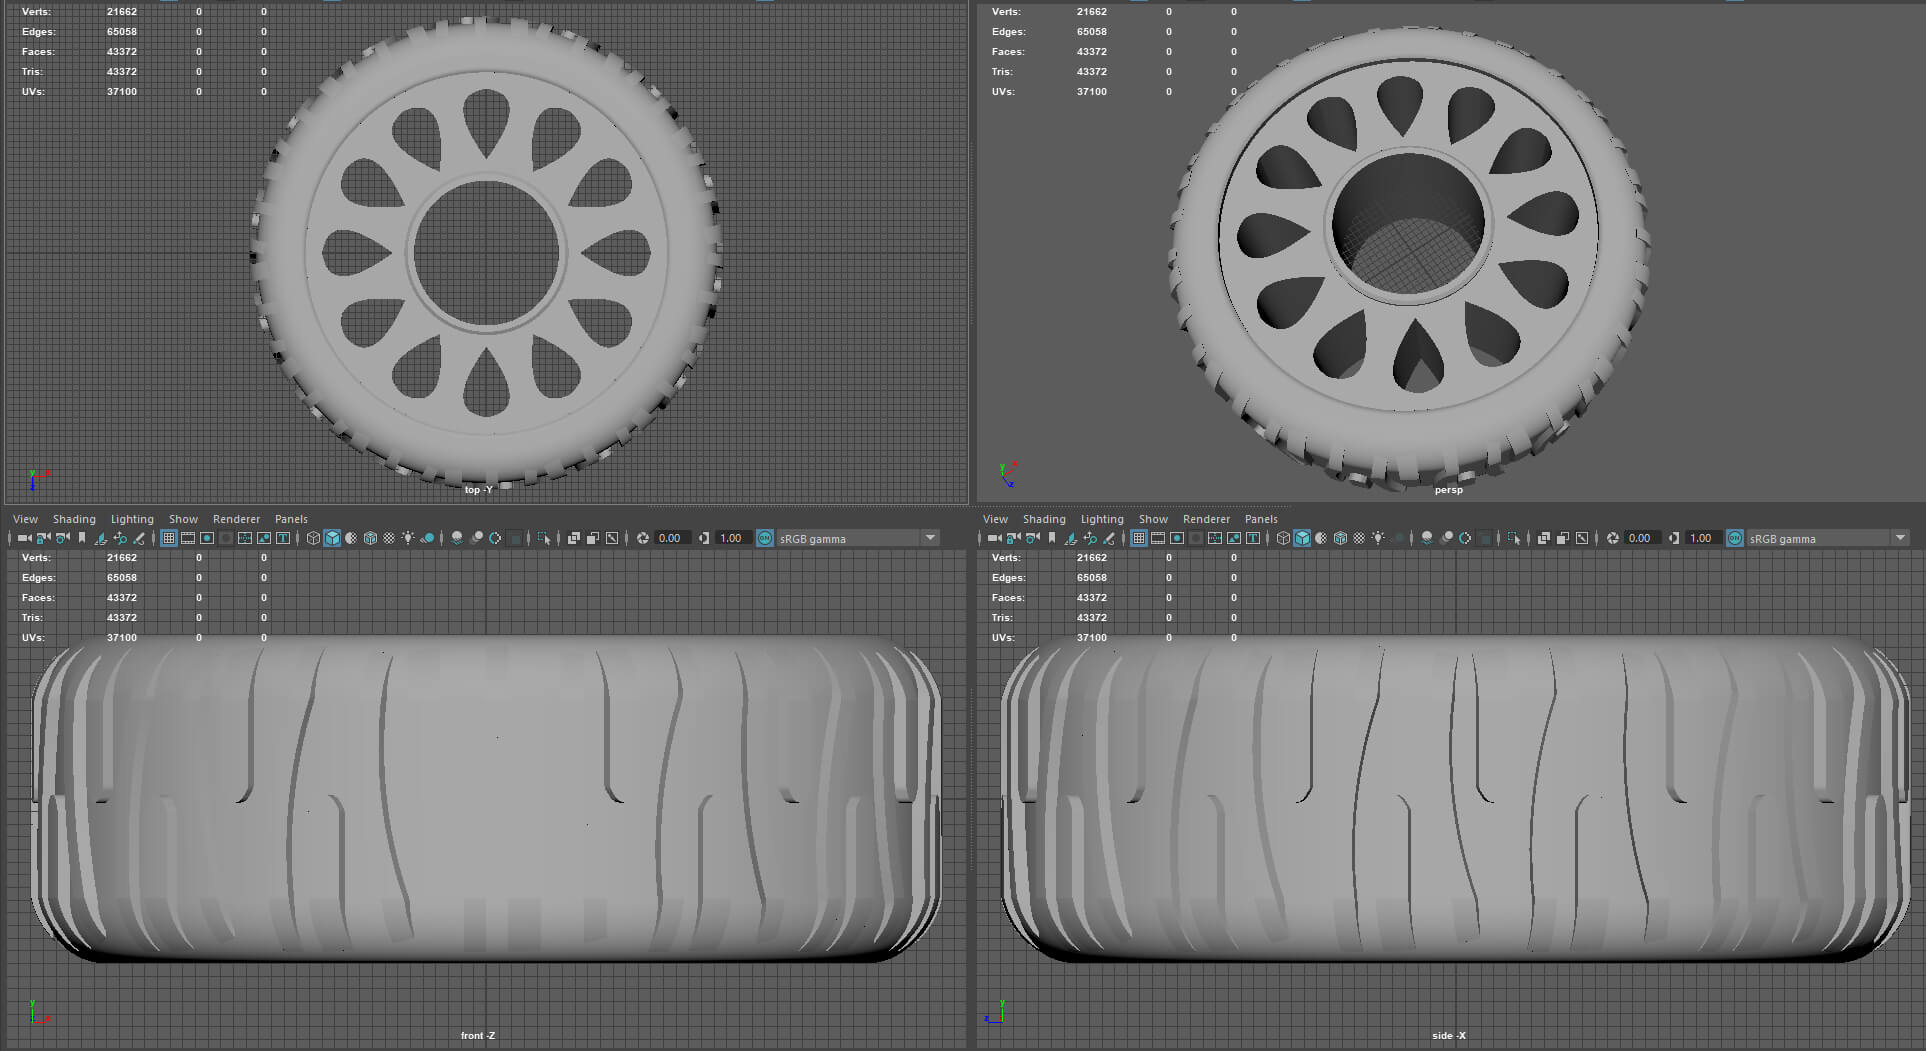This screenshot has width=1926, height=1051.
Task: Open the Lighting menu in side view panel
Action: point(1102,519)
